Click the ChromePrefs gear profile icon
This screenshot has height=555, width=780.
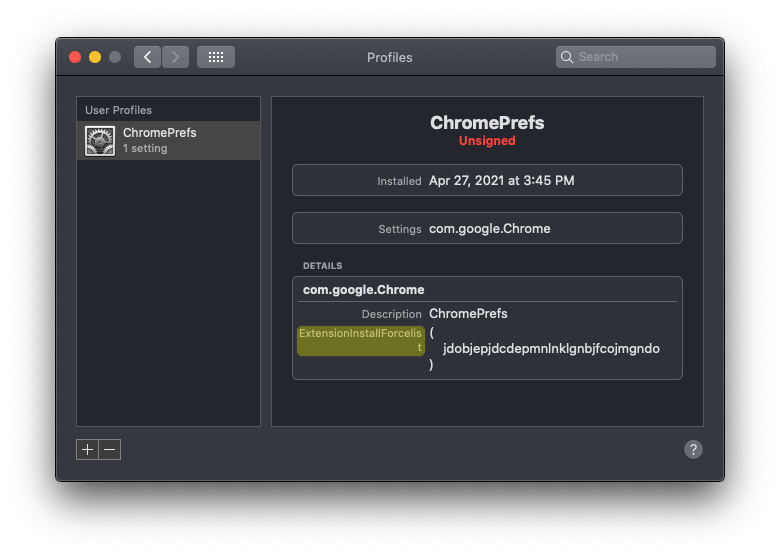point(100,141)
